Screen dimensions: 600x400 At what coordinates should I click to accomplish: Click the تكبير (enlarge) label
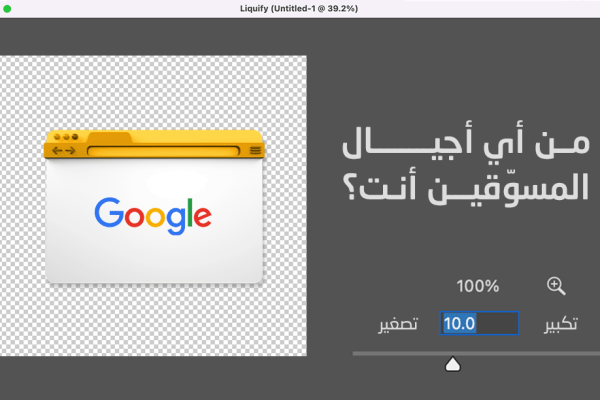pos(561,324)
